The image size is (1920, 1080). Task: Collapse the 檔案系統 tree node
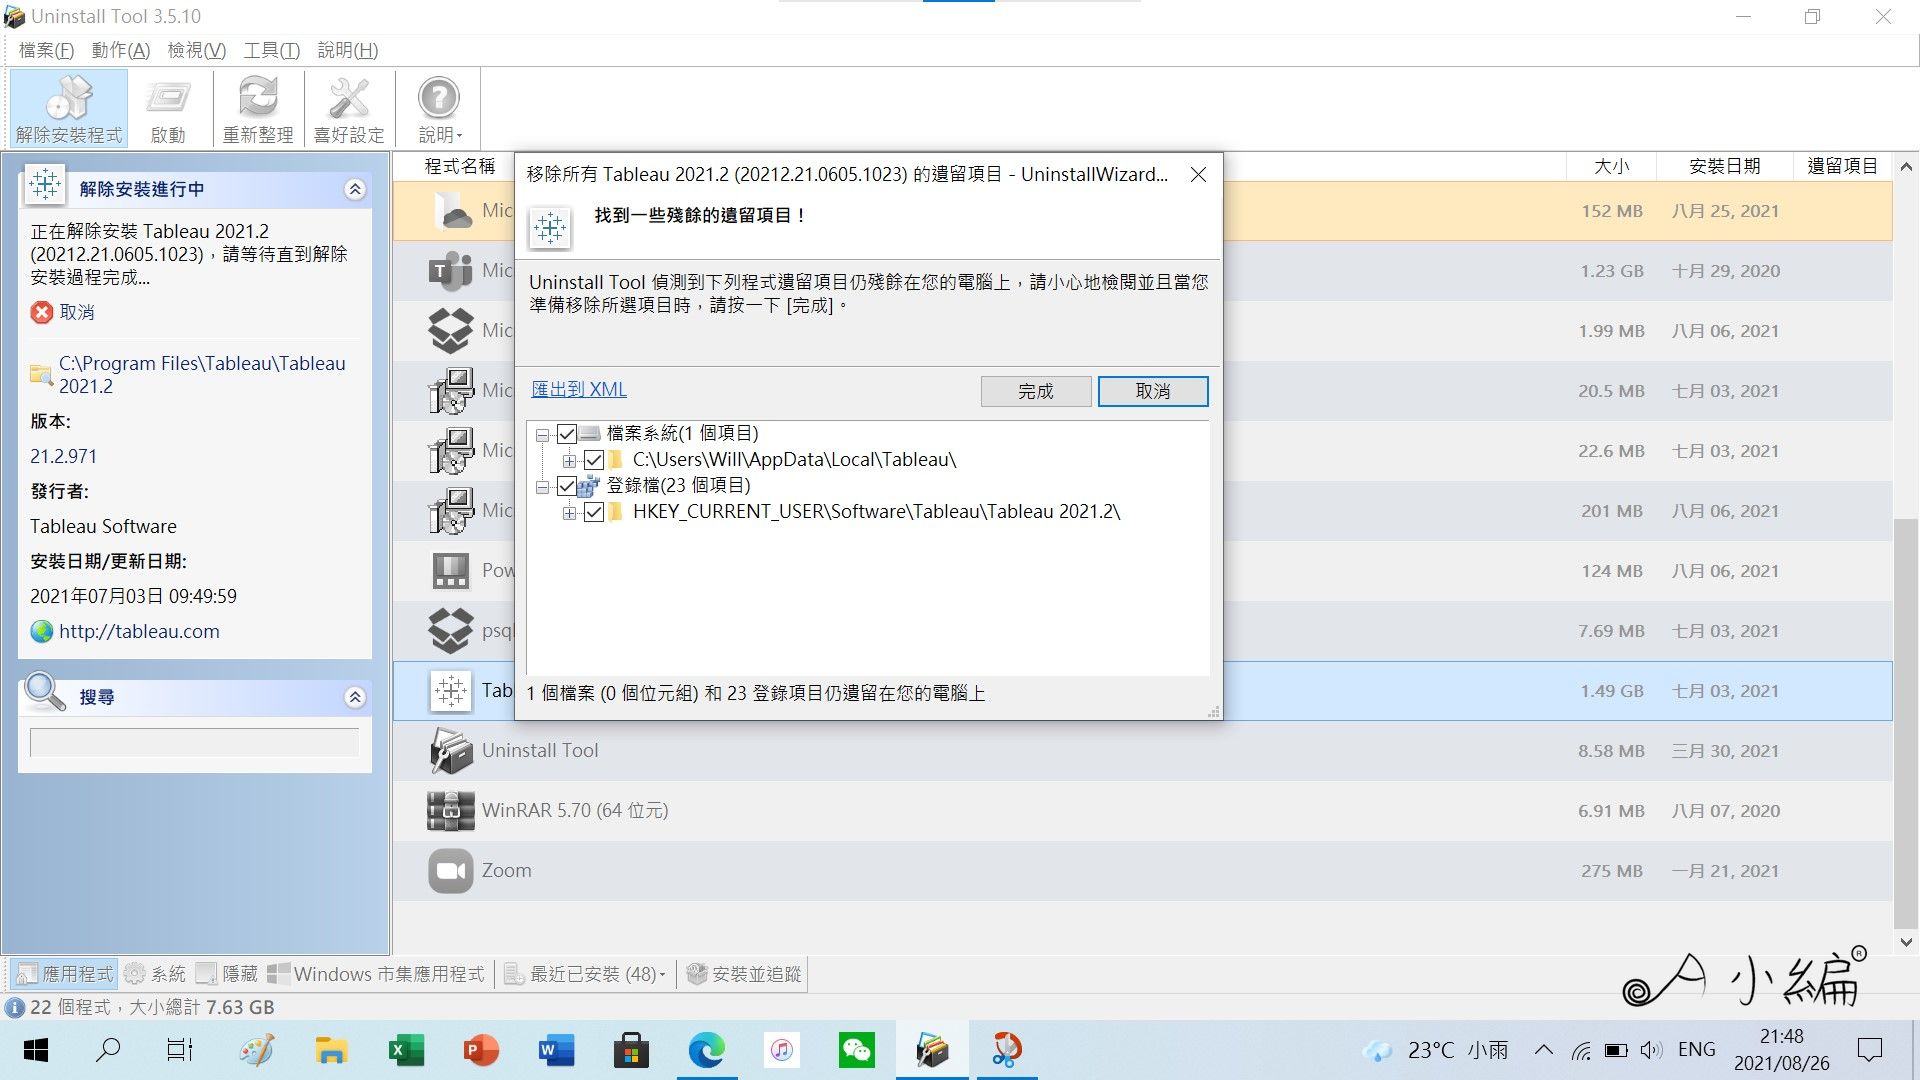543,434
